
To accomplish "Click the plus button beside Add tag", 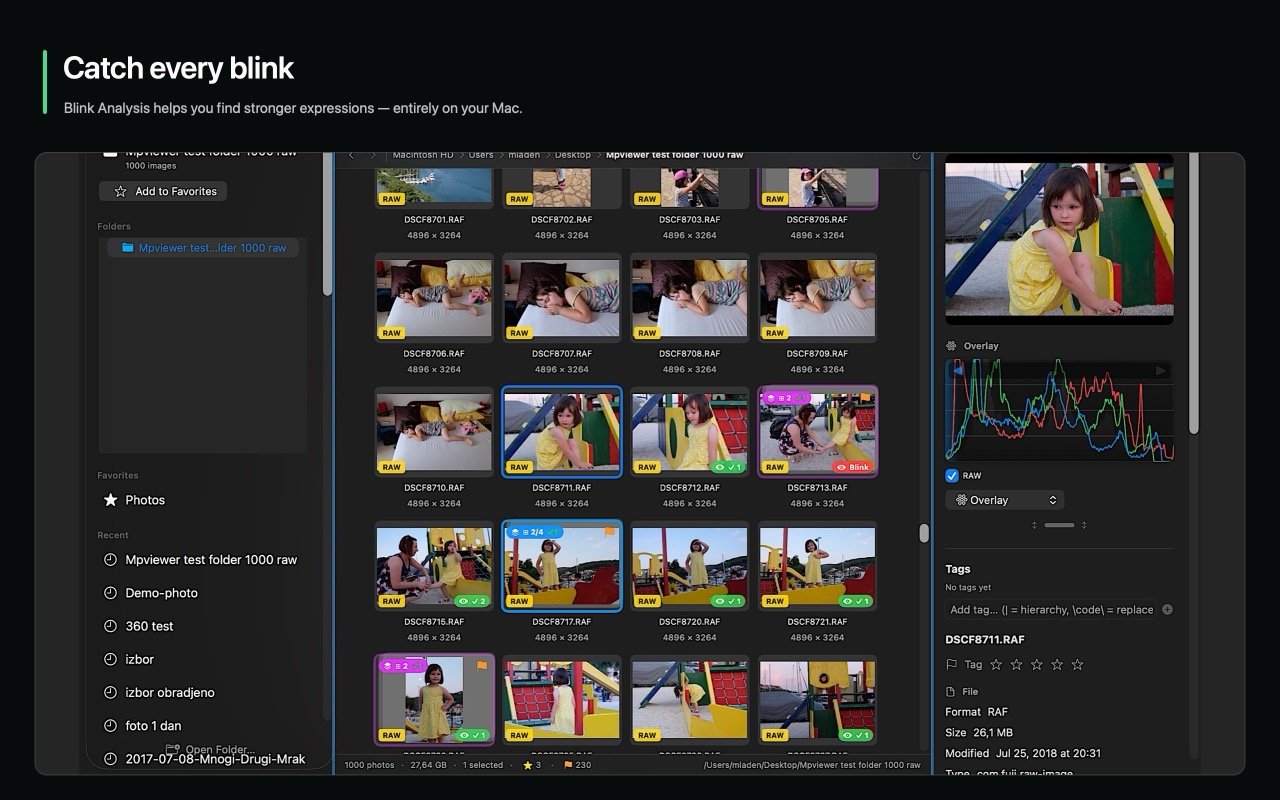I will [x=1167, y=610].
